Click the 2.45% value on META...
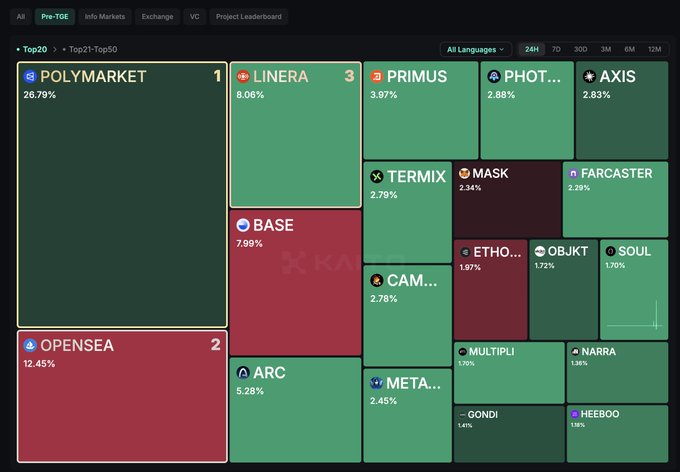Screen dimensions: 680x472 (x=383, y=401)
